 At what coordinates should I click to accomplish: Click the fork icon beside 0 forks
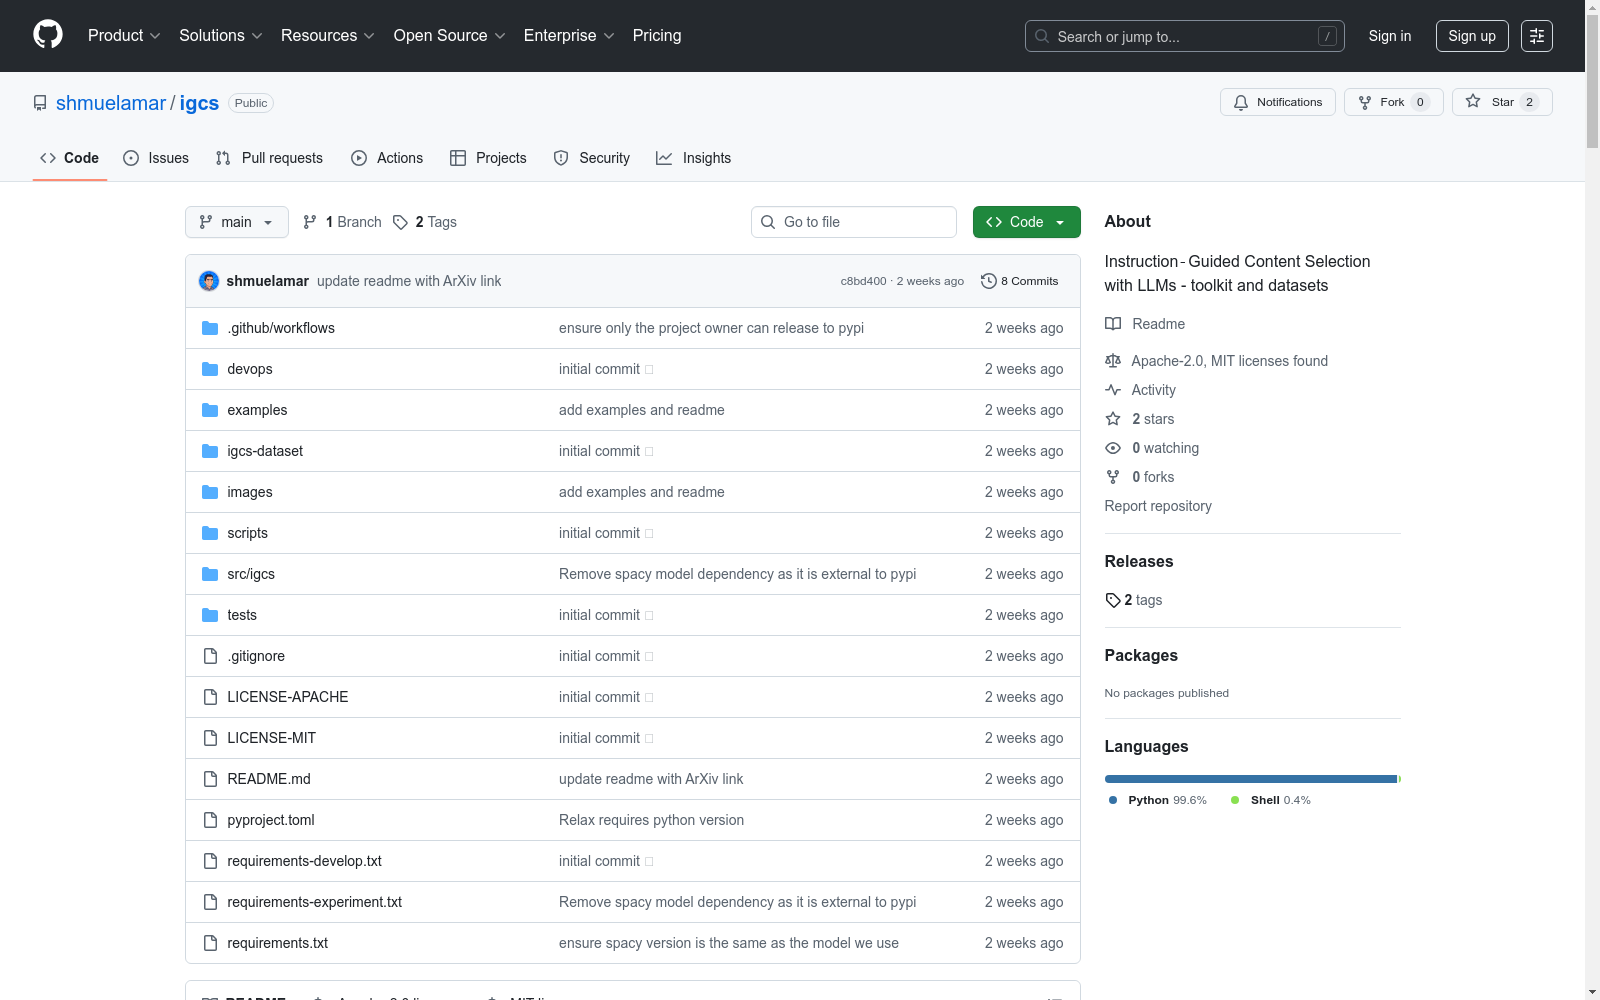click(1113, 477)
